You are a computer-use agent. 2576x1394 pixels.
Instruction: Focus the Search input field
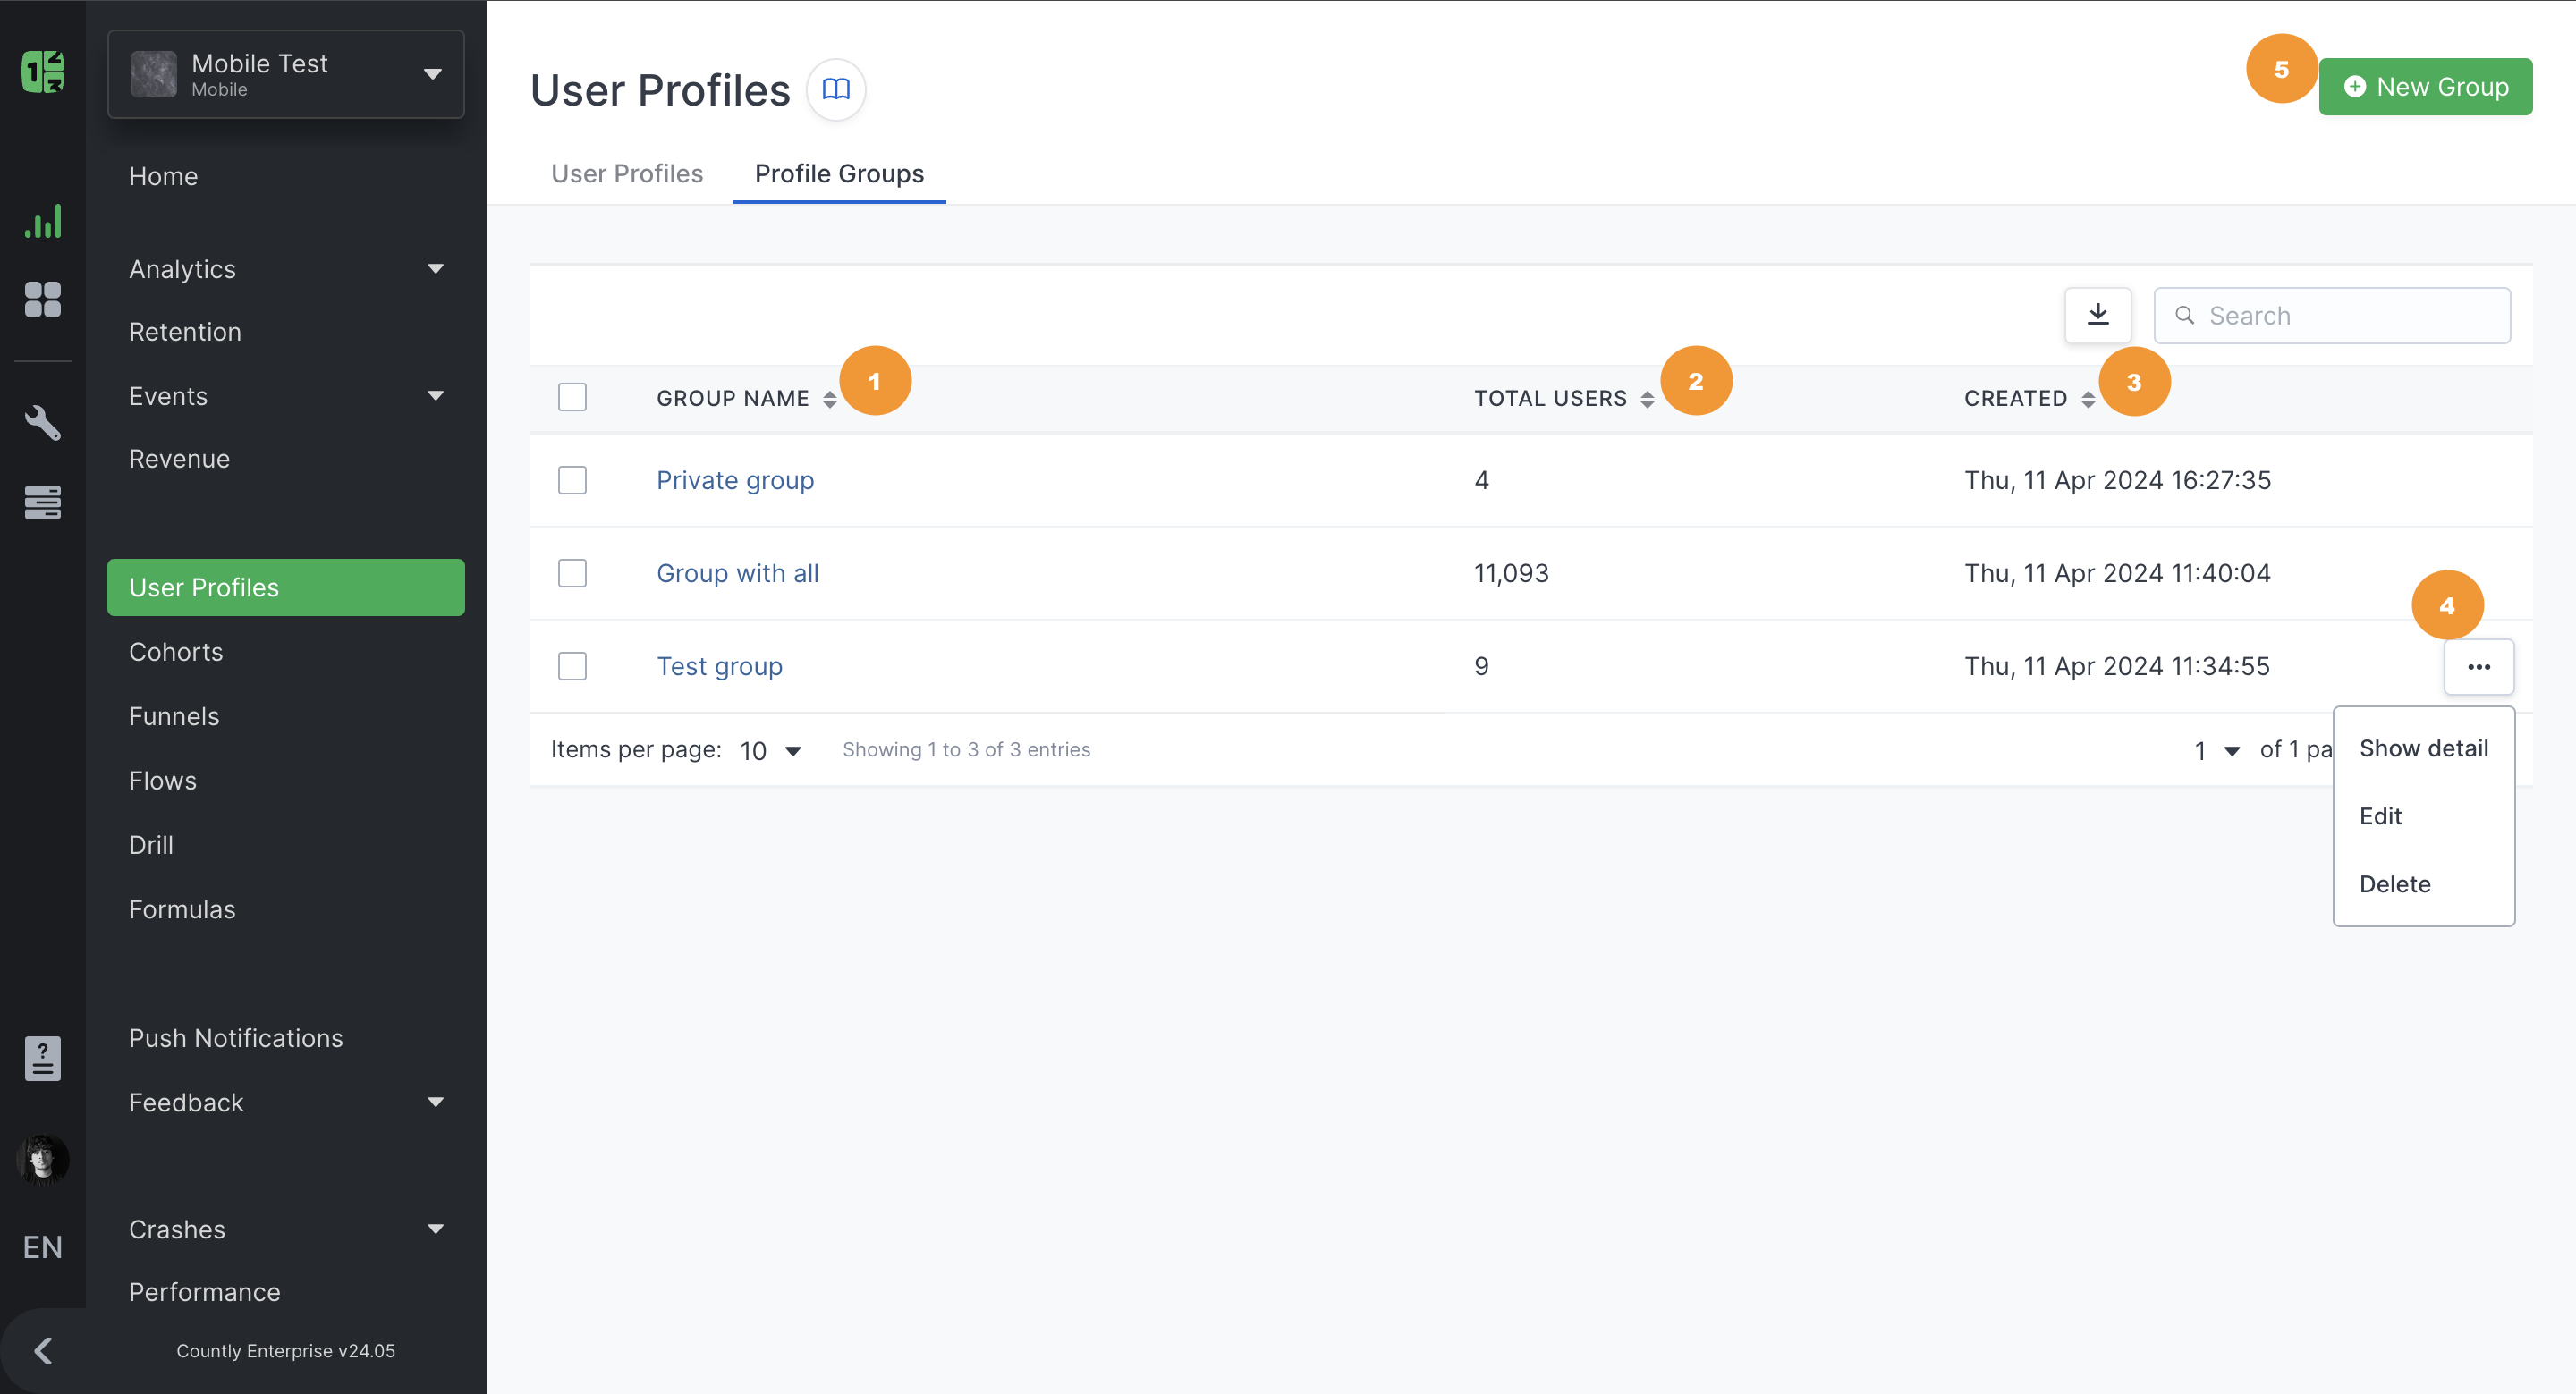tap(2332, 316)
